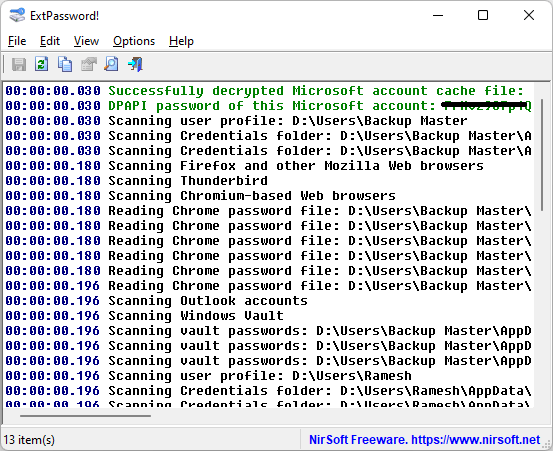Open the Edit menu
The width and height of the screenshot is (553, 451).
(50, 41)
